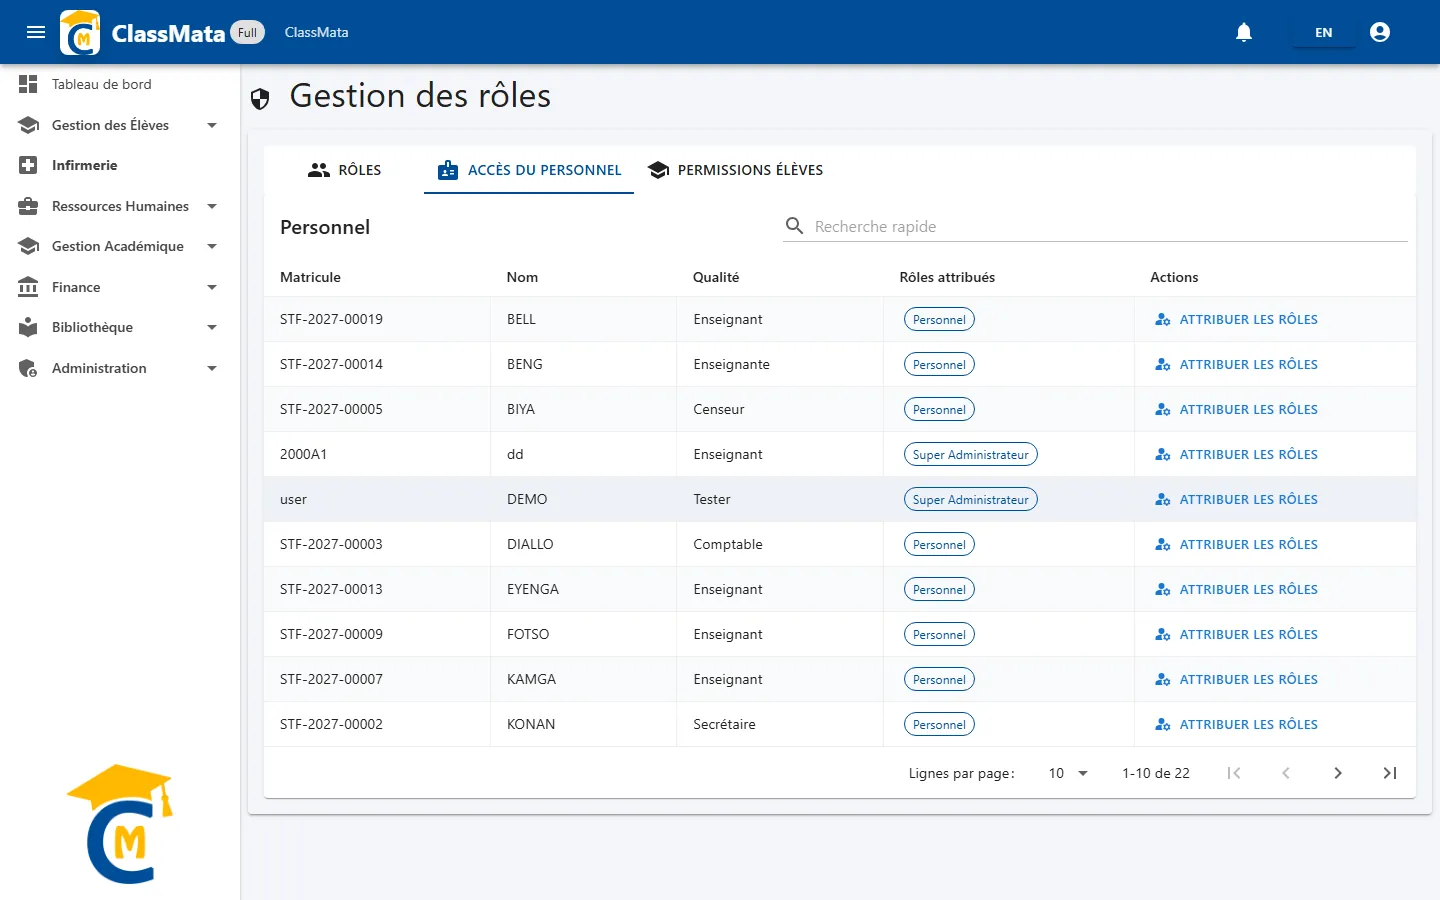
Task: Open the hamburger navigation menu
Action: tap(36, 32)
